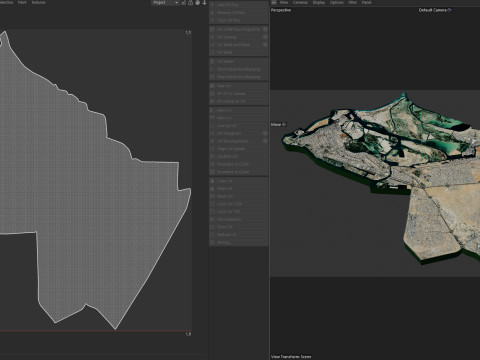Paste UV from the command list
480x360 pixels.
tap(239, 189)
